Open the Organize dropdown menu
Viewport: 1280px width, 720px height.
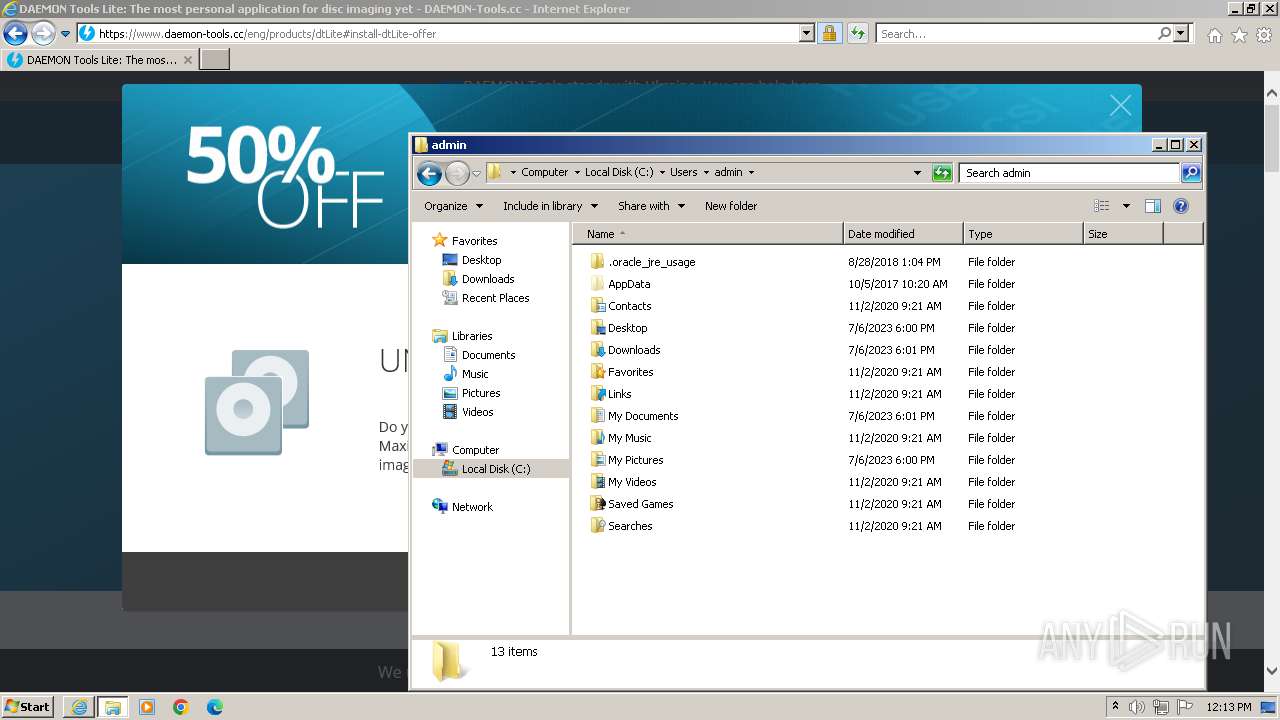tap(454, 206)
